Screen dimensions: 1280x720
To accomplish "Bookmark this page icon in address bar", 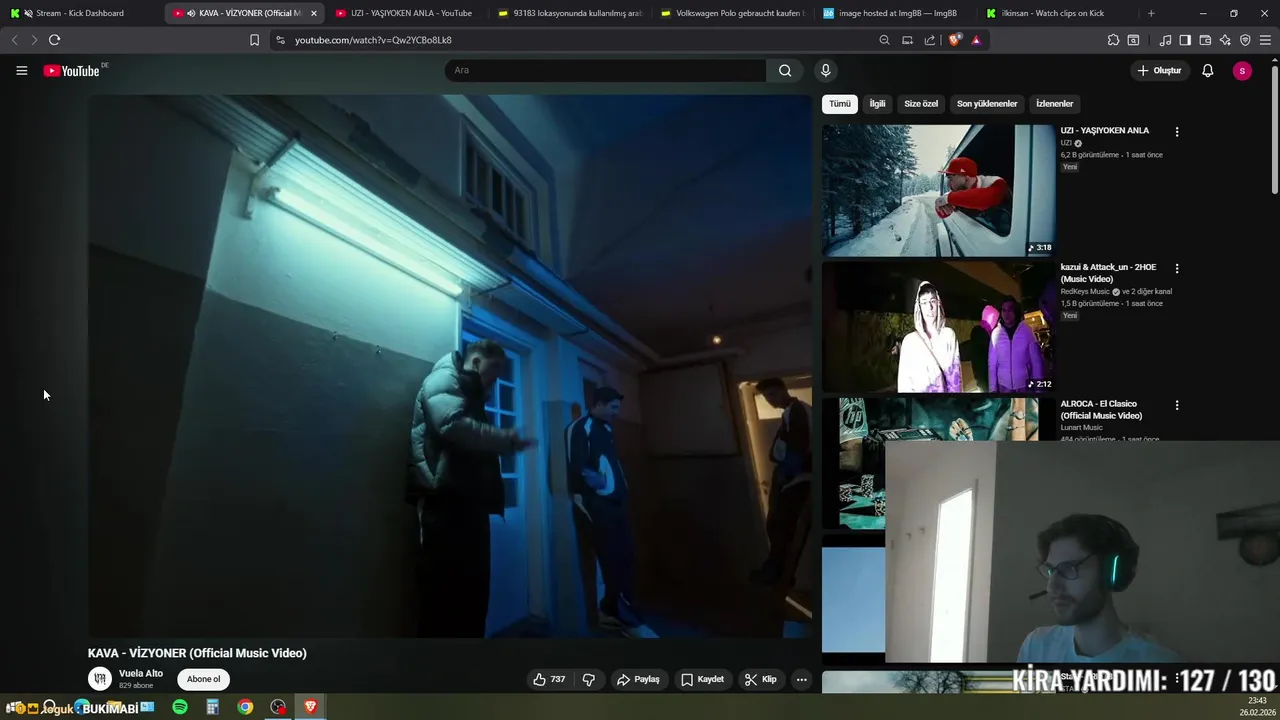I will click(x=254, y=40).
